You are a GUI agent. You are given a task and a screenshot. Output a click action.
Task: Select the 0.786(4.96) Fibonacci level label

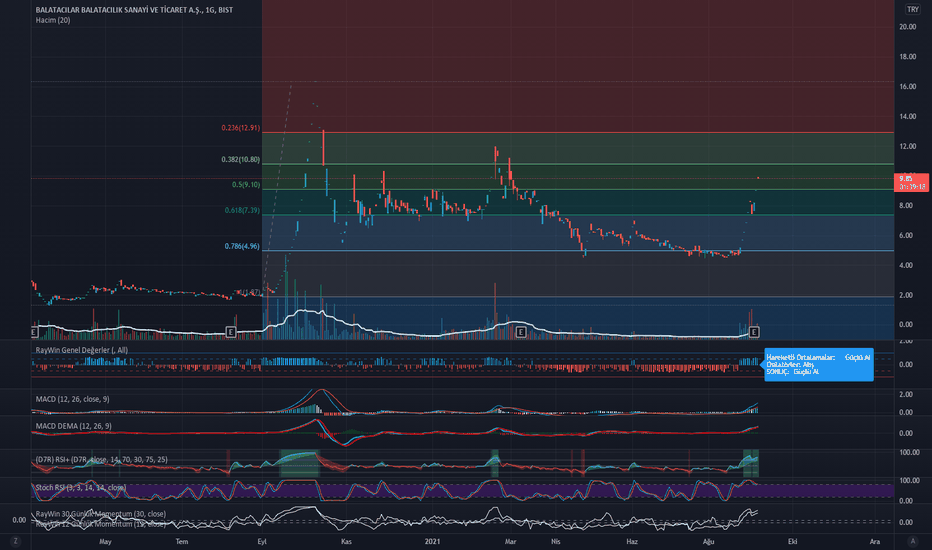coord(243,246)
